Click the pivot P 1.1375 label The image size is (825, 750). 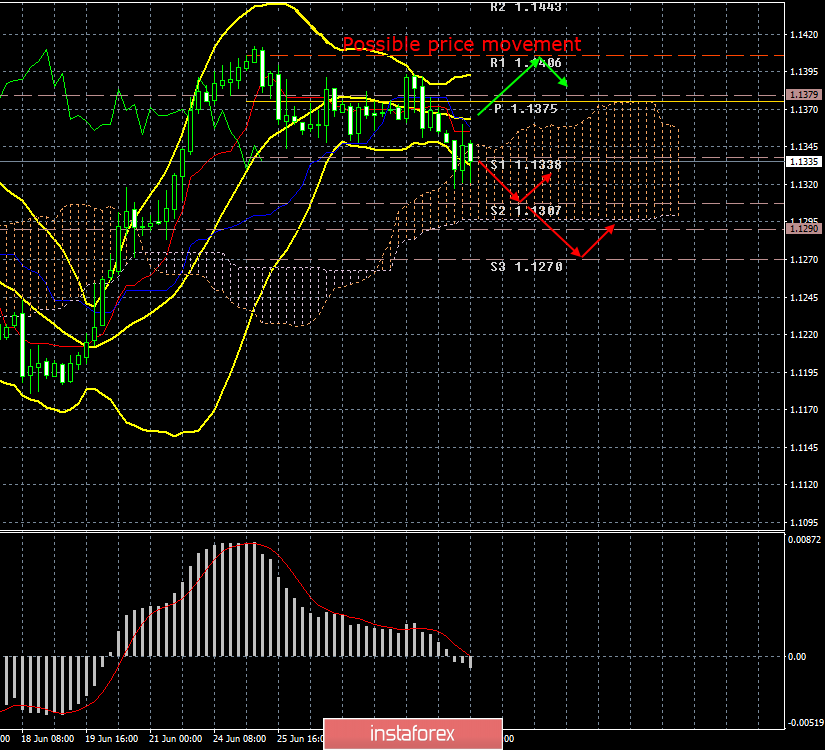click(x=526, y=109)
